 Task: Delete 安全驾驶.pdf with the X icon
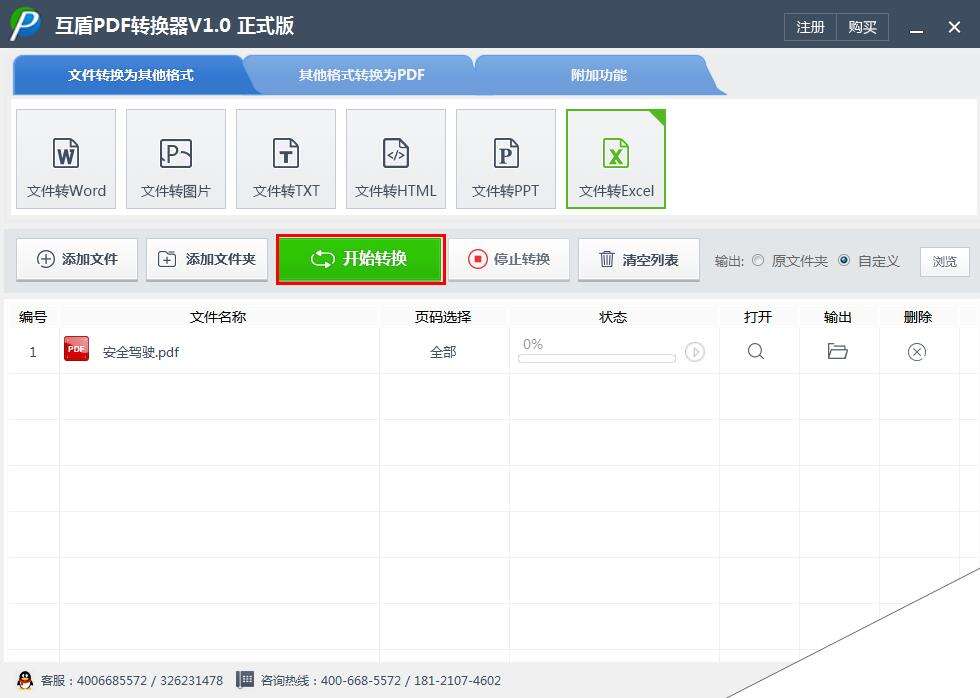pos(917,352)
